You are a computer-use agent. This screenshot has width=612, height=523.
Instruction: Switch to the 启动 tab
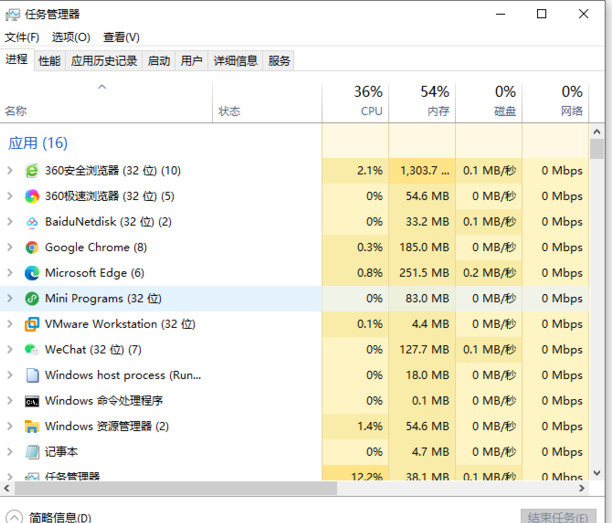tap(159, 61)
